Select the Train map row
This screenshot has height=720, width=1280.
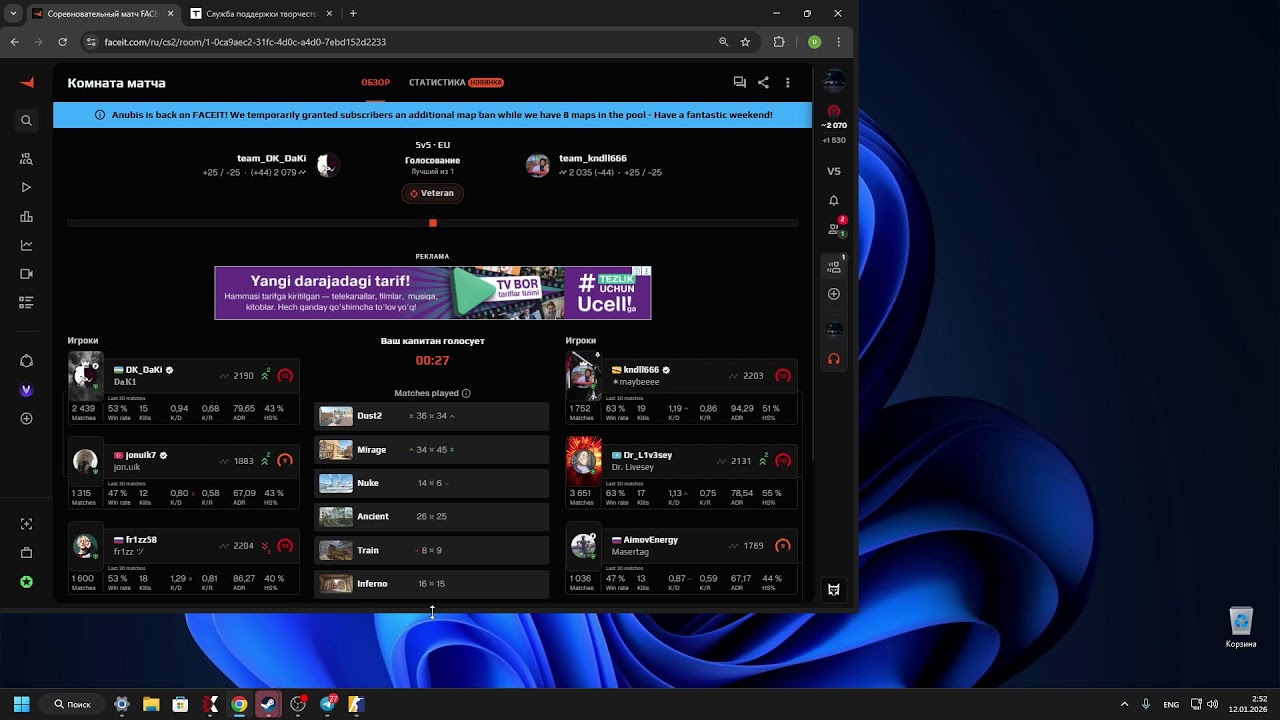432,550
